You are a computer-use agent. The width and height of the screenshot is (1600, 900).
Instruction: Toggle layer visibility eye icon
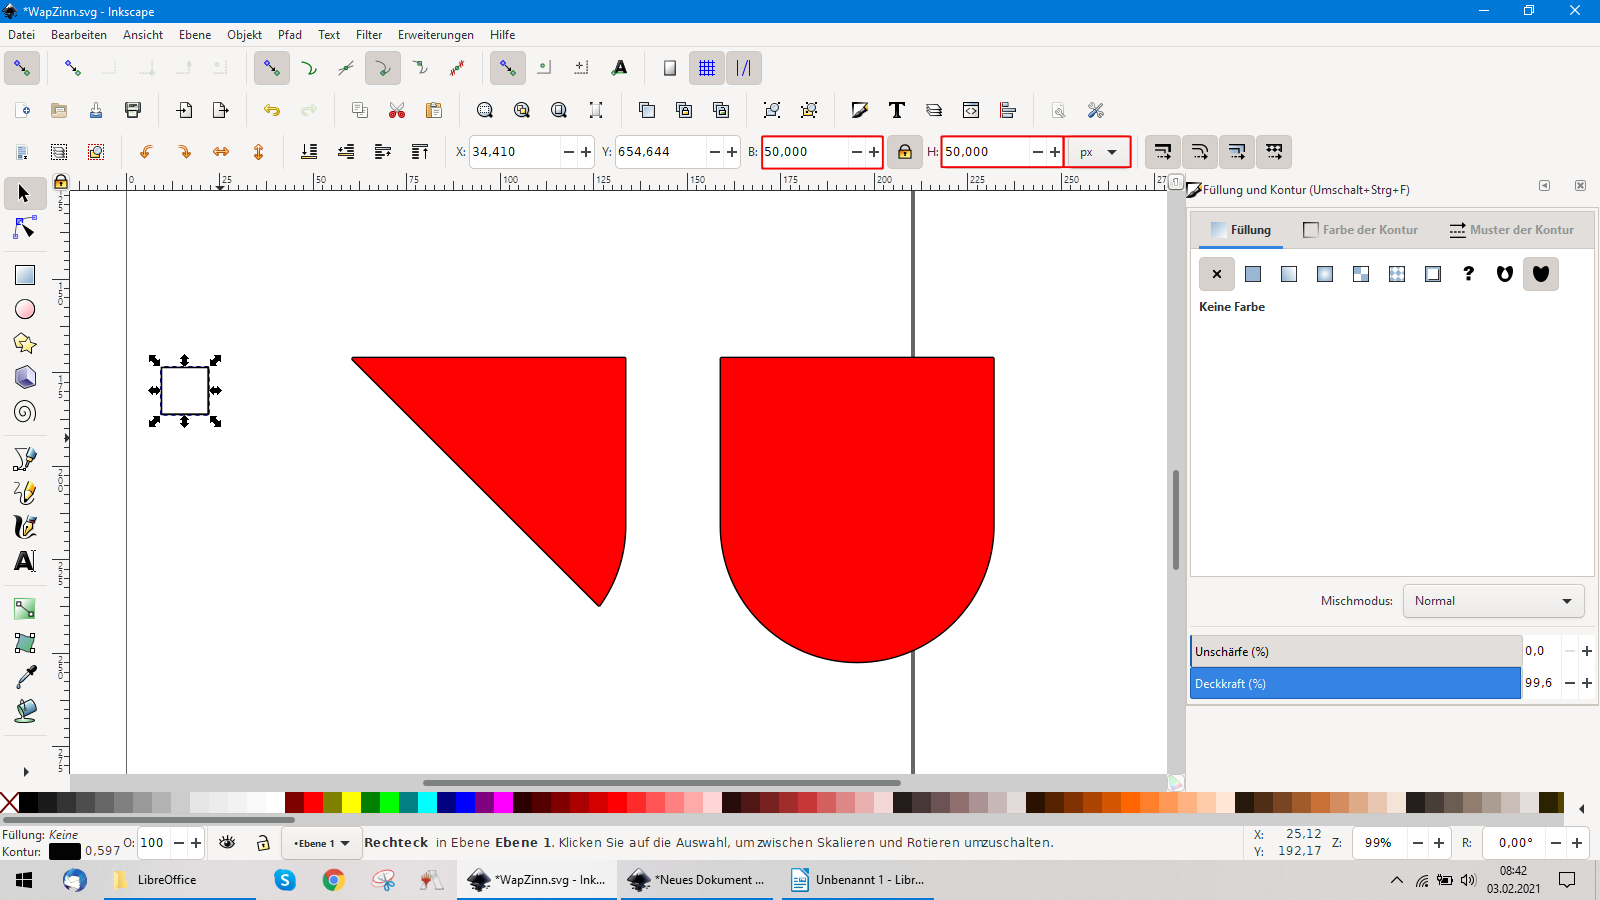coord(227,843)
